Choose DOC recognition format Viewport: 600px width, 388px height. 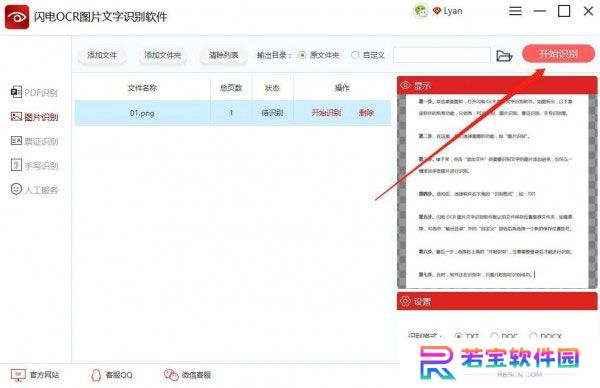point(494,336)
